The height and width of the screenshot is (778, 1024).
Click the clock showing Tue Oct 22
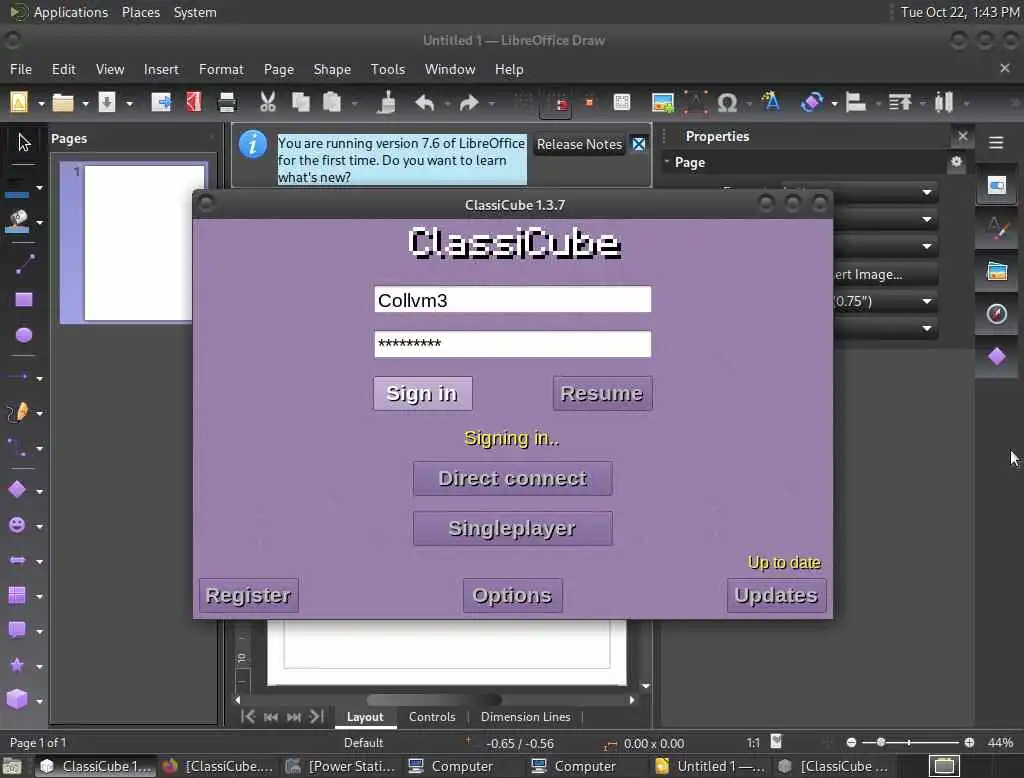pyautogui.click(x=960, y=12)
